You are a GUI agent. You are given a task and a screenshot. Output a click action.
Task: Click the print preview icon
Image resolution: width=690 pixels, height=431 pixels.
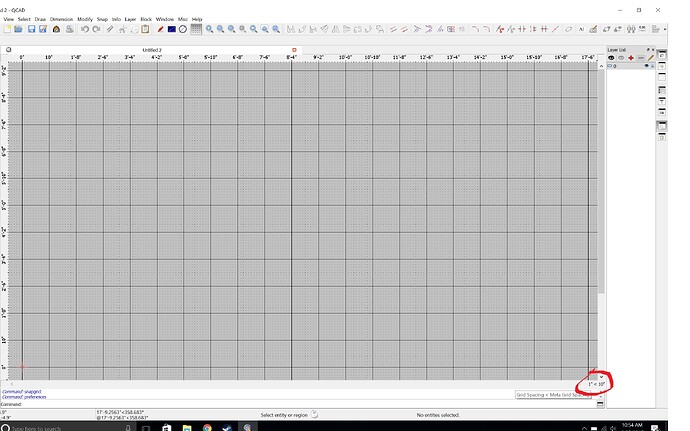click(70, 29)
